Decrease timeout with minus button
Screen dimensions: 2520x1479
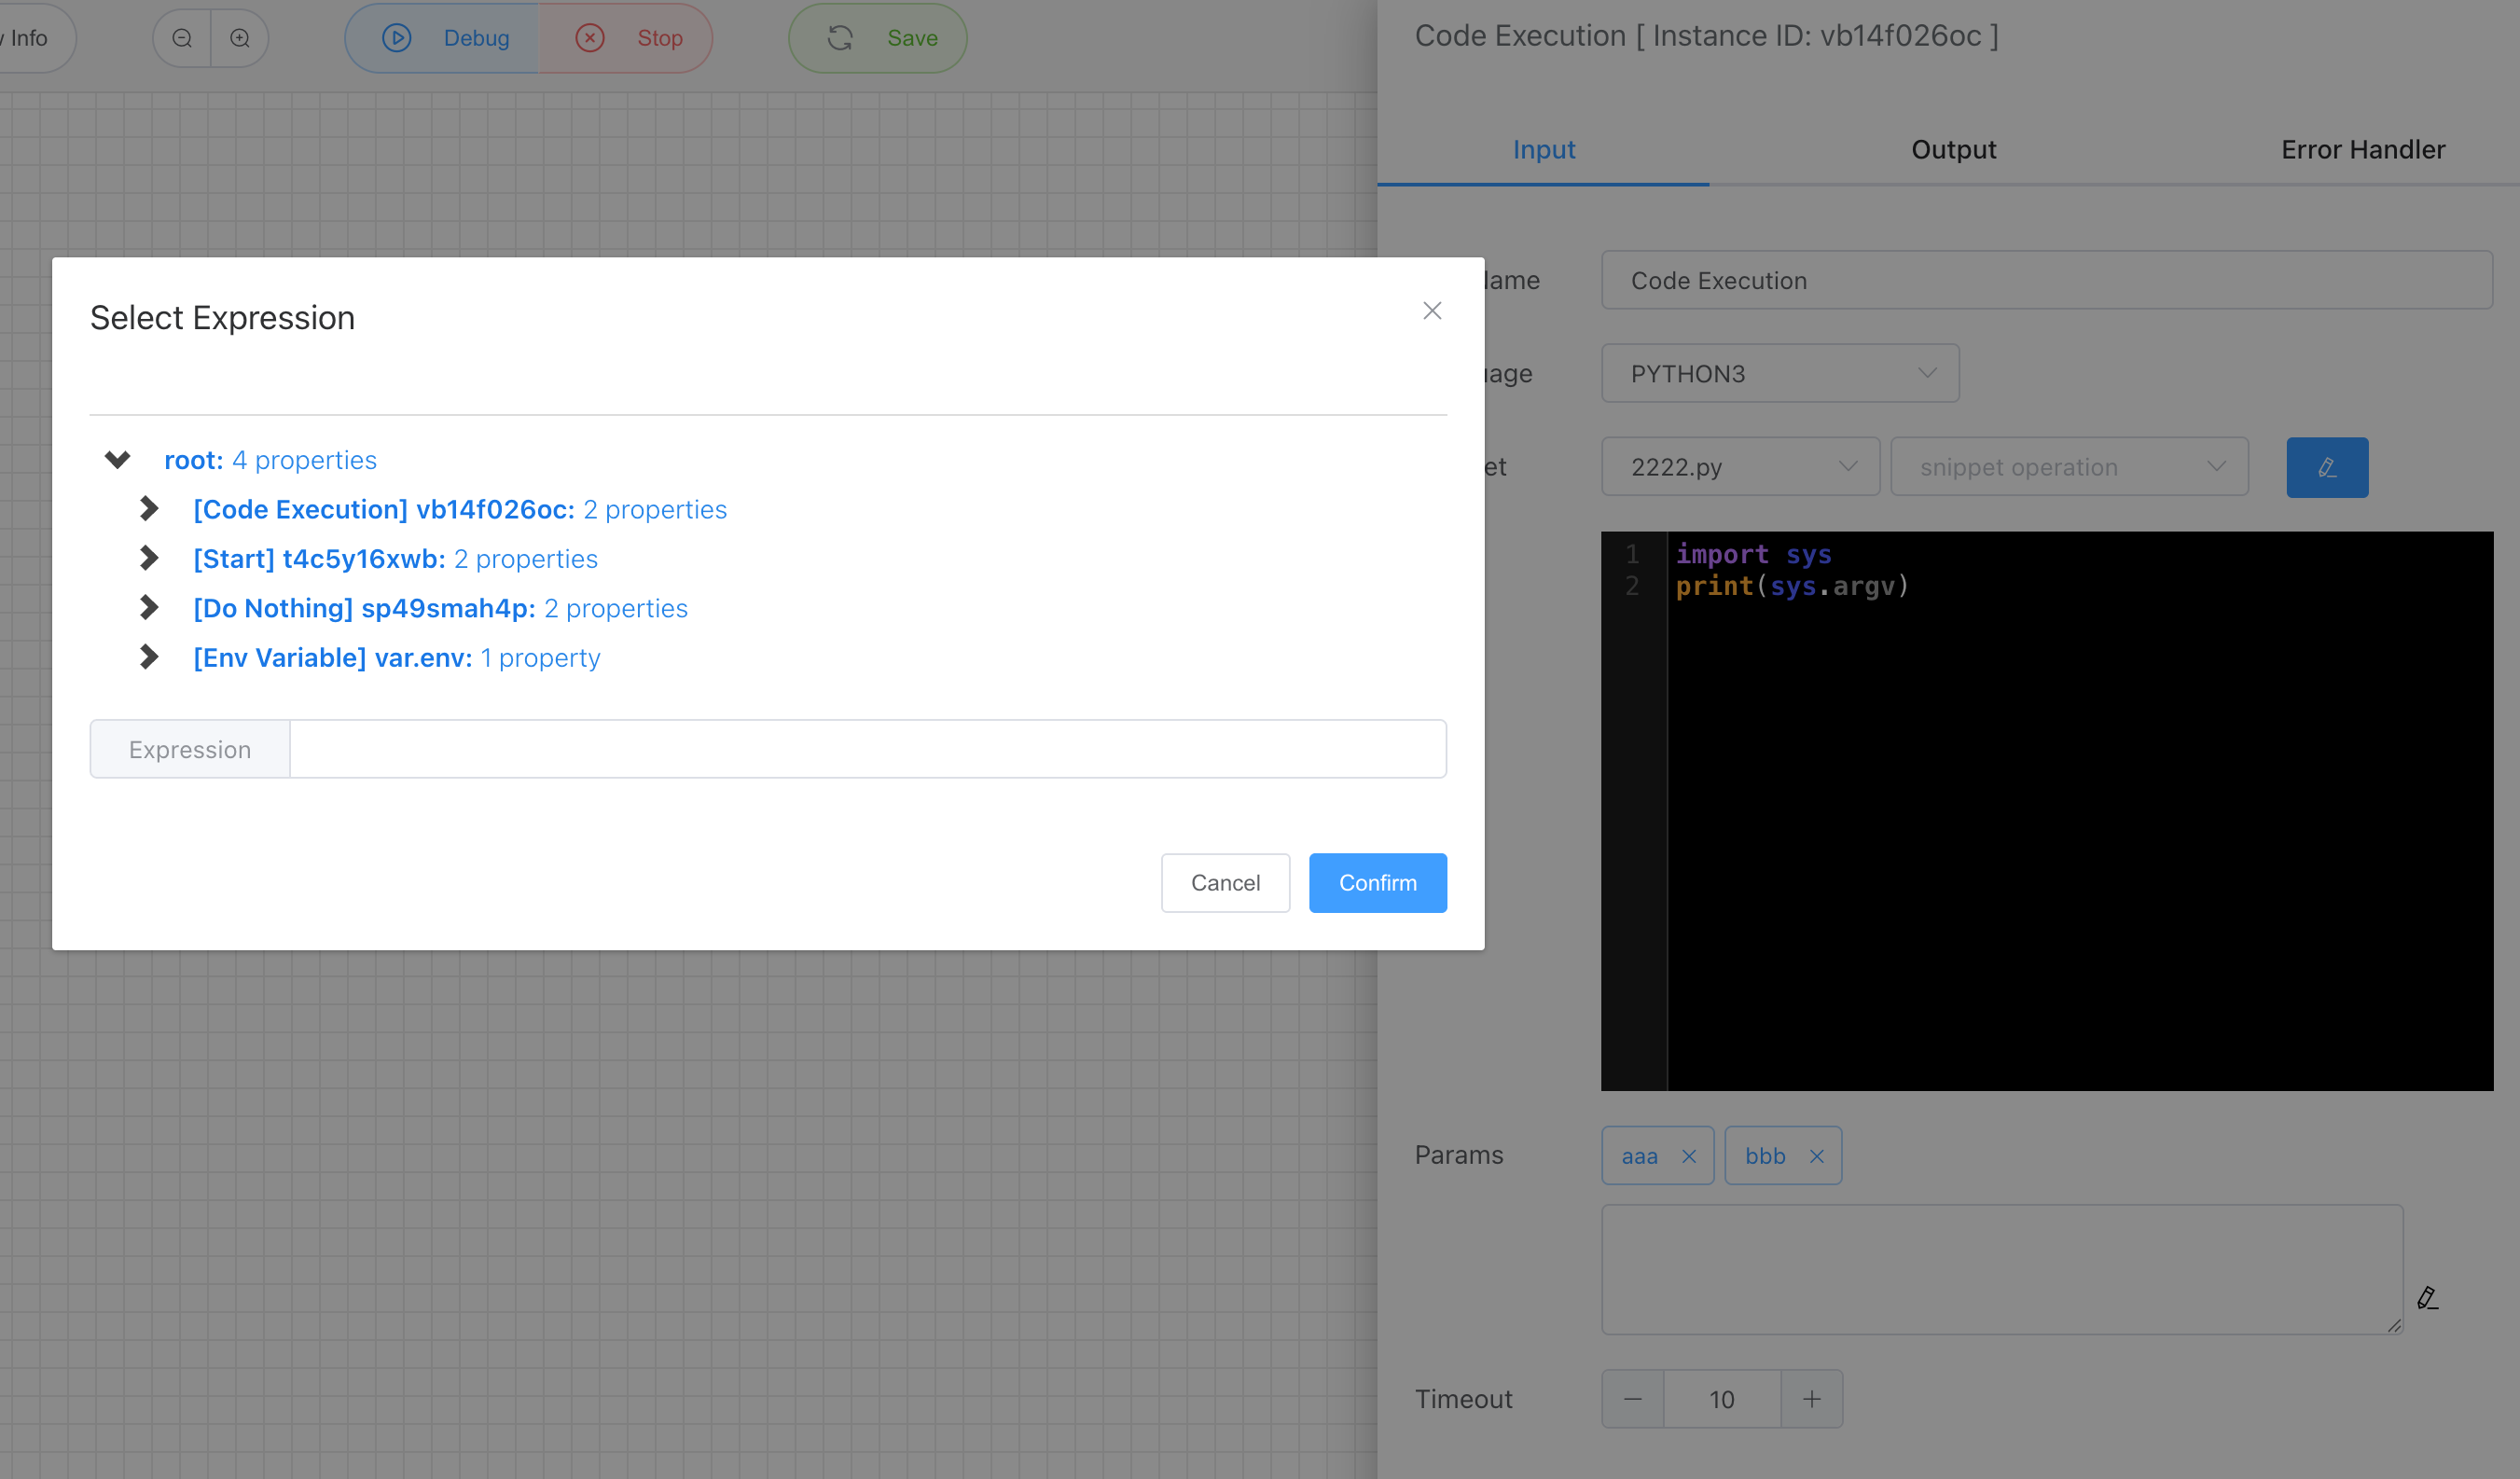[1633, 1399]
